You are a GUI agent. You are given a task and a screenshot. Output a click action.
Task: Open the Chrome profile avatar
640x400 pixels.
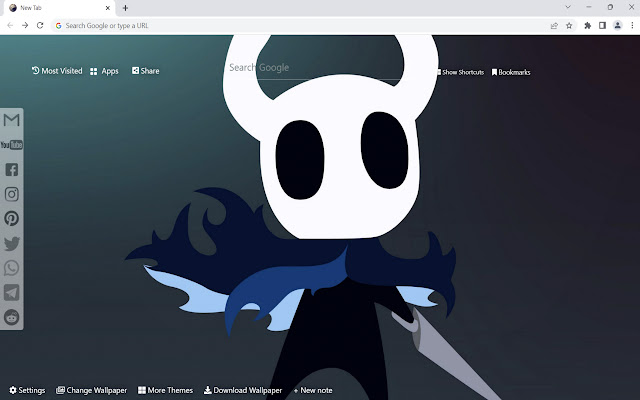(618, 26)
